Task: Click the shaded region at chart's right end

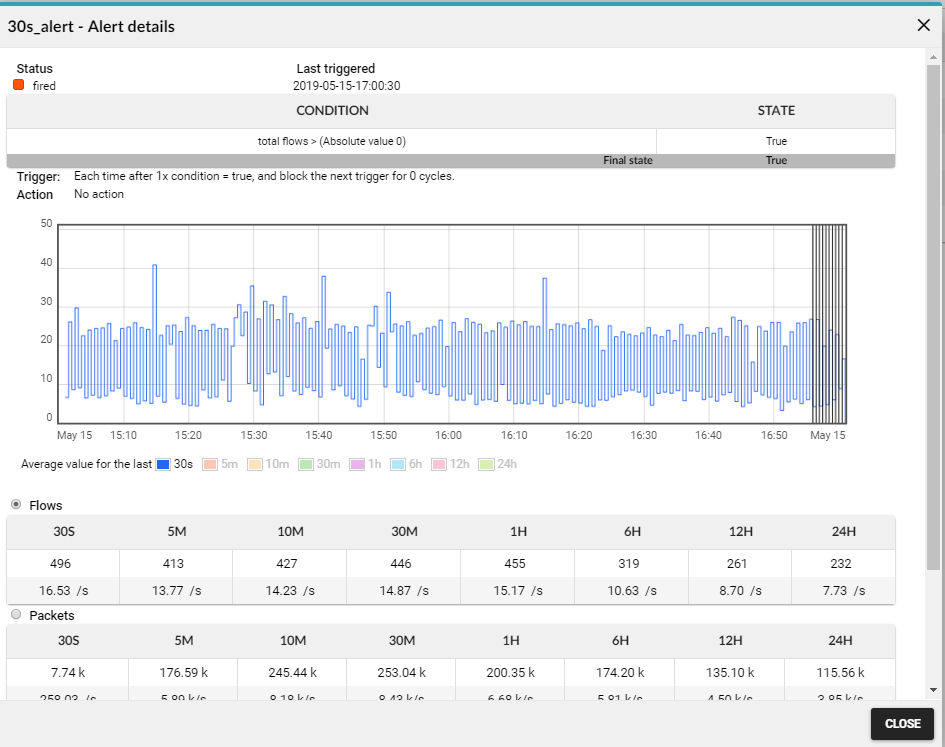Action: 829,320
